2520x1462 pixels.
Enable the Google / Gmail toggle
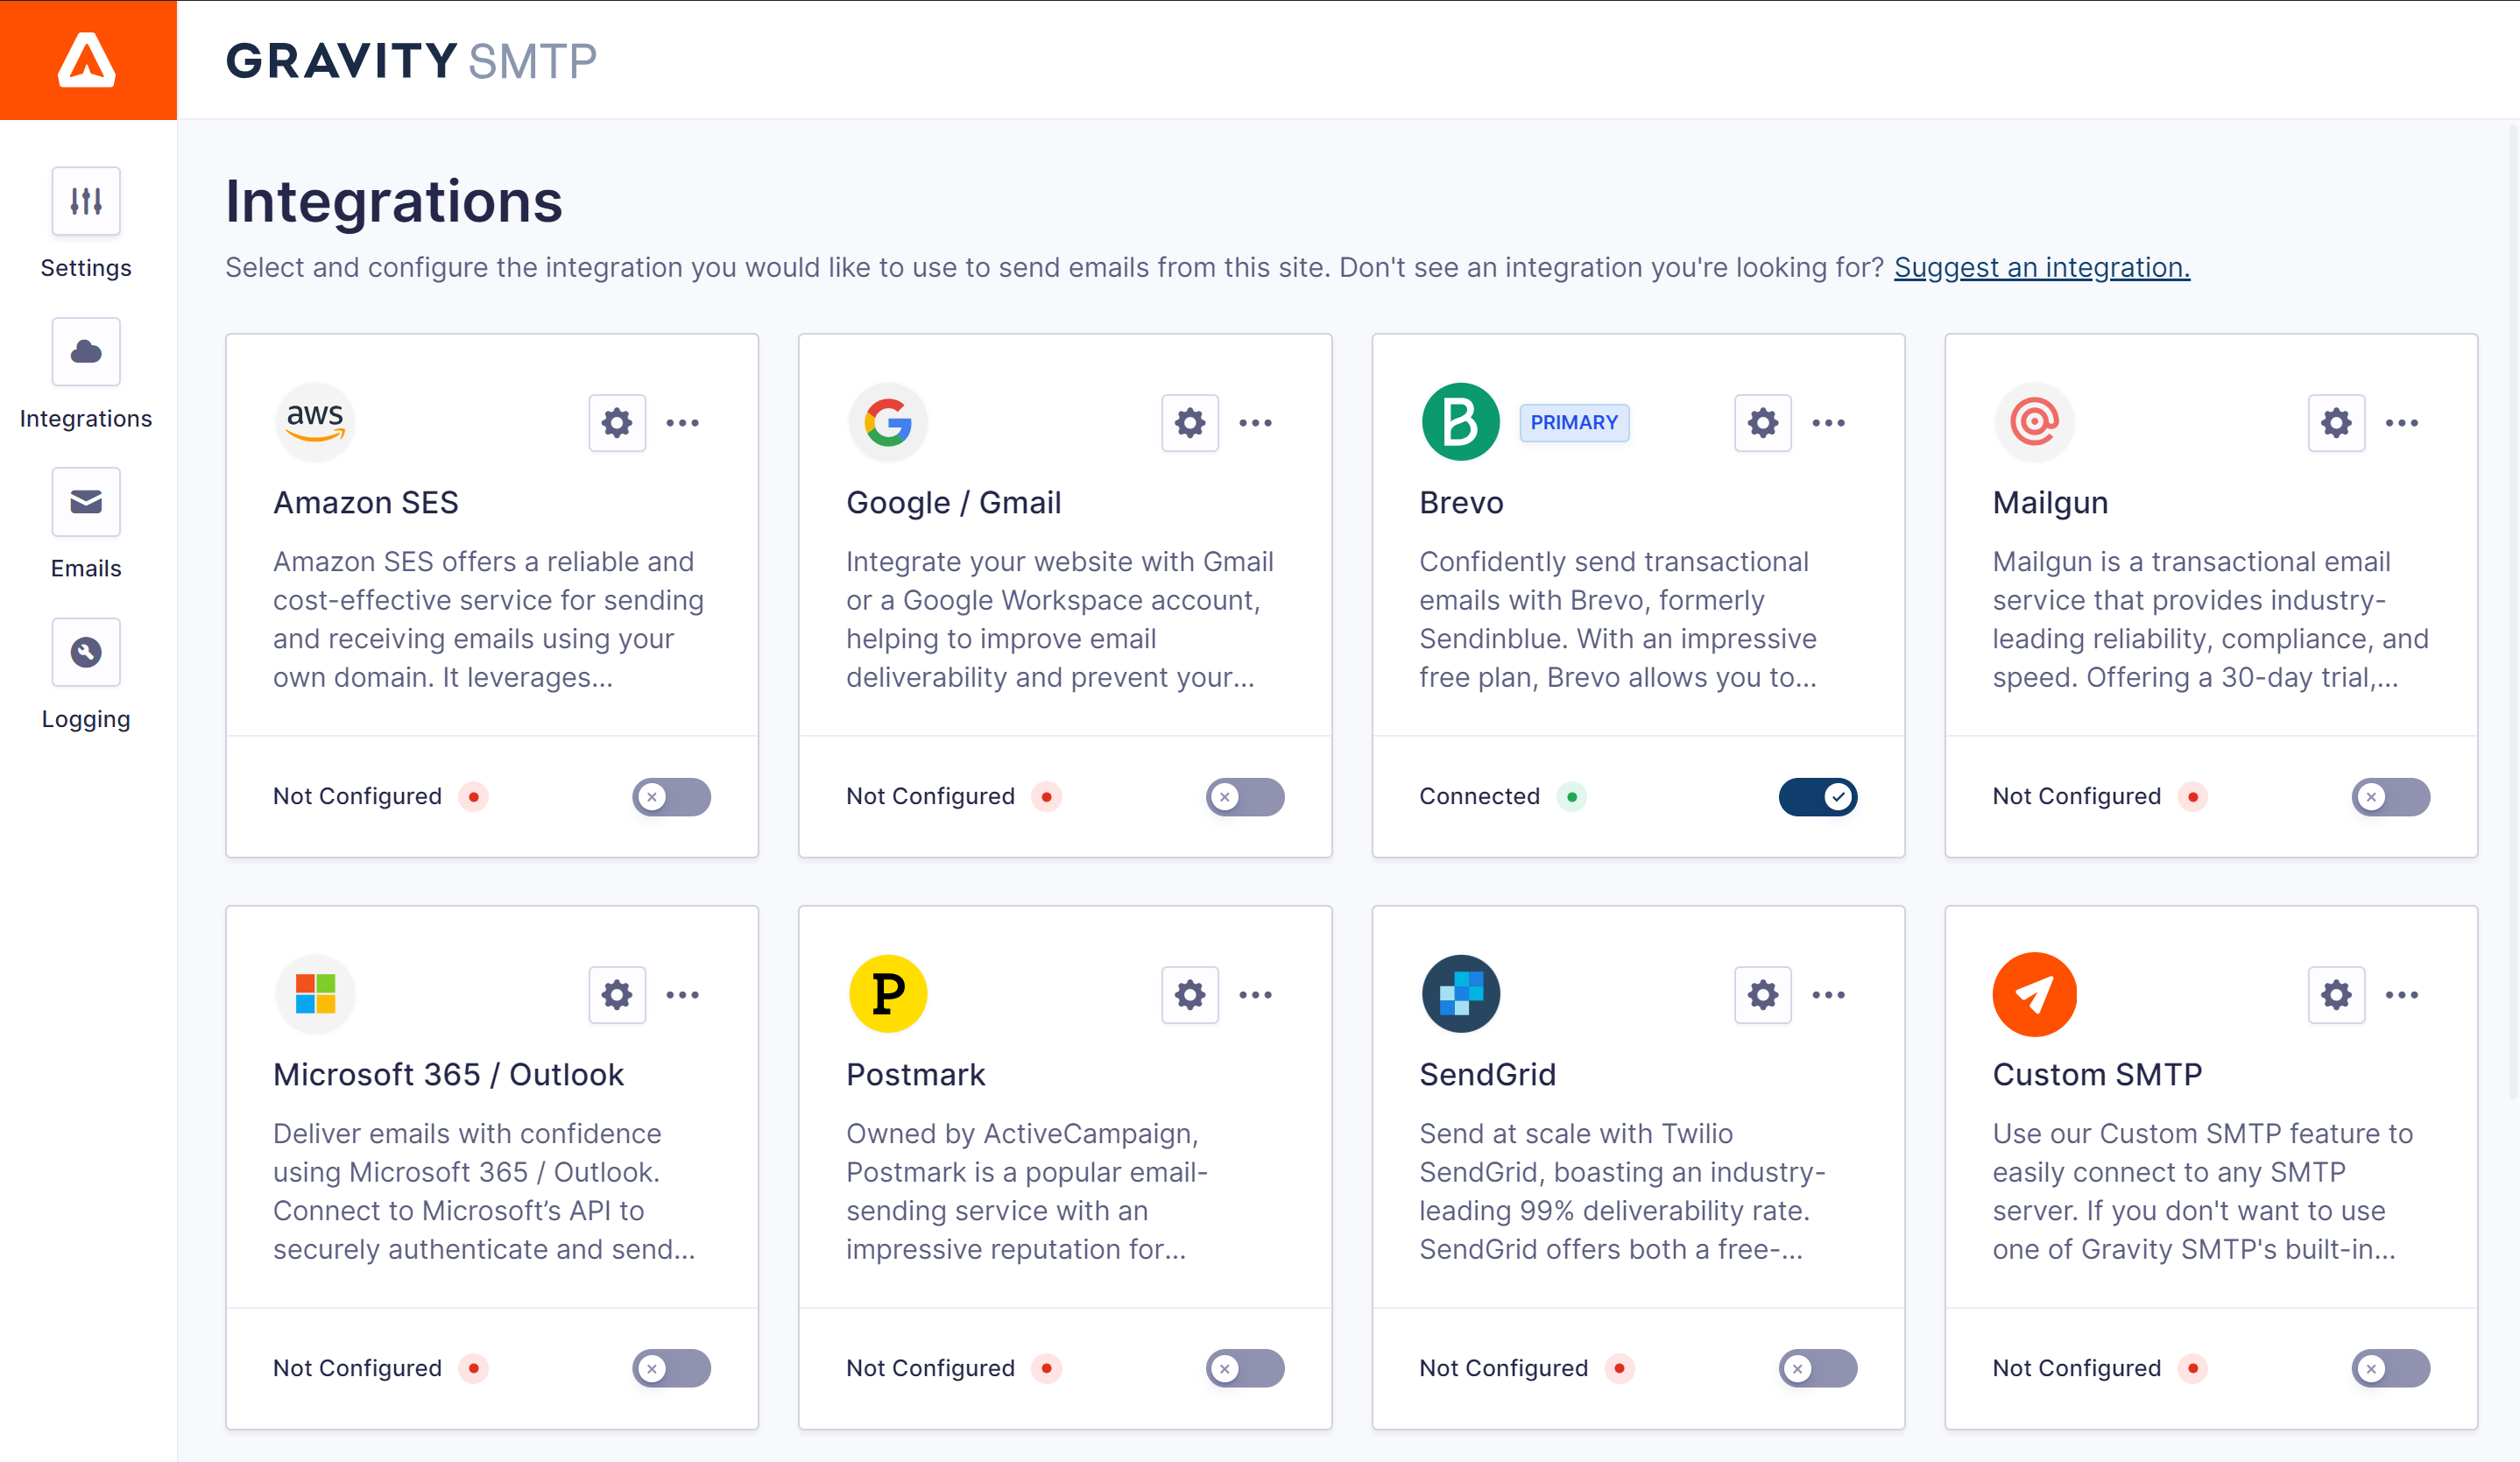pyautogui.click(x=1245, y=797)
